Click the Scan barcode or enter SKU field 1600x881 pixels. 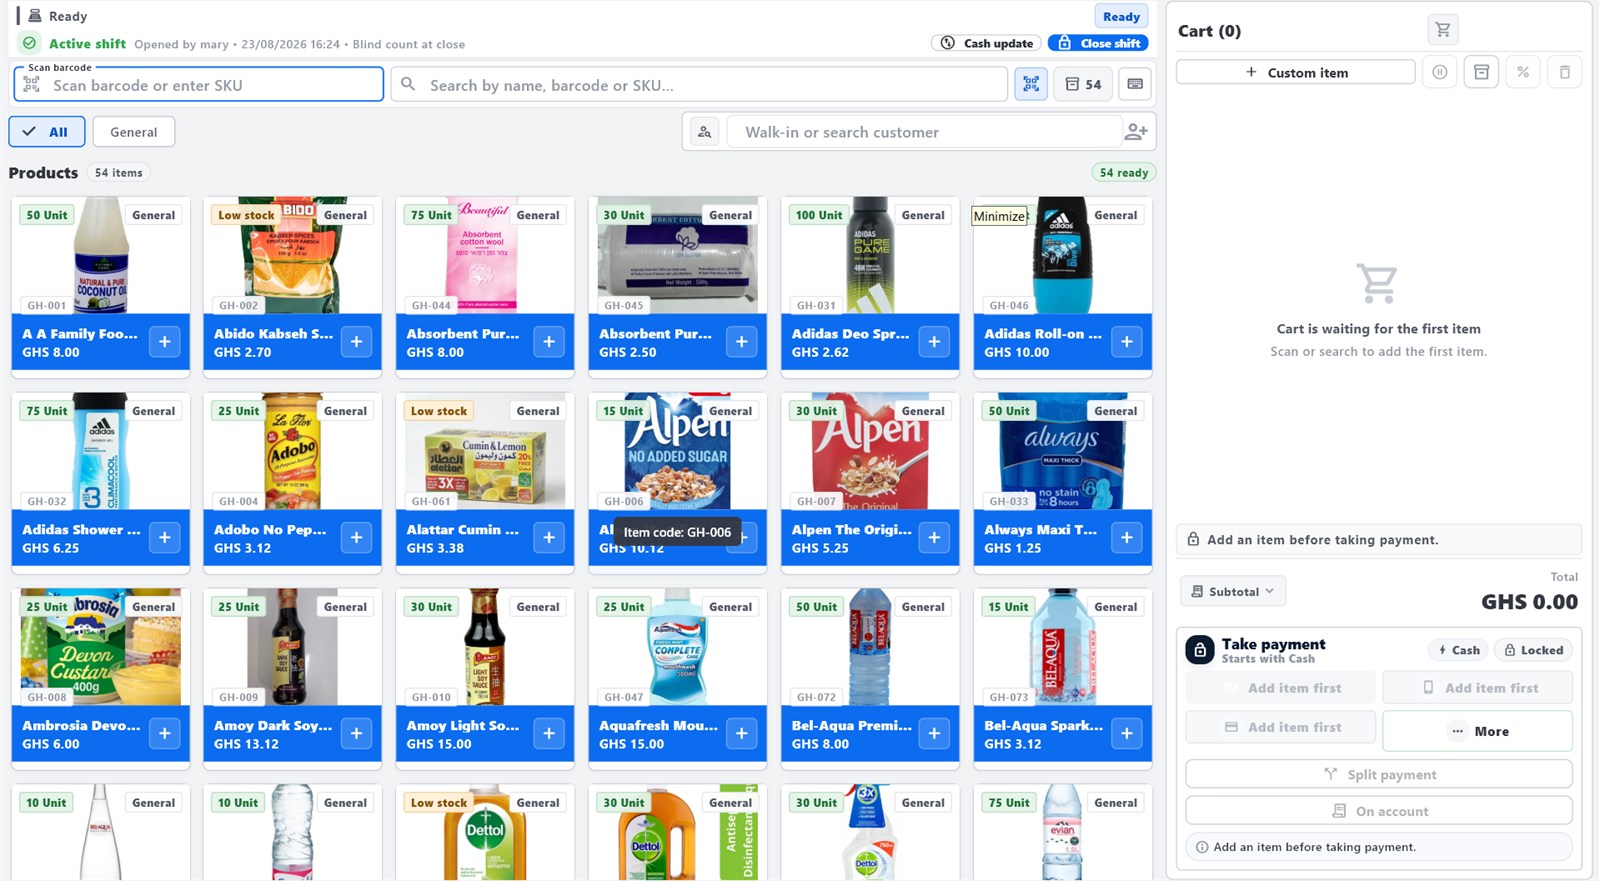tap(198, 85)
